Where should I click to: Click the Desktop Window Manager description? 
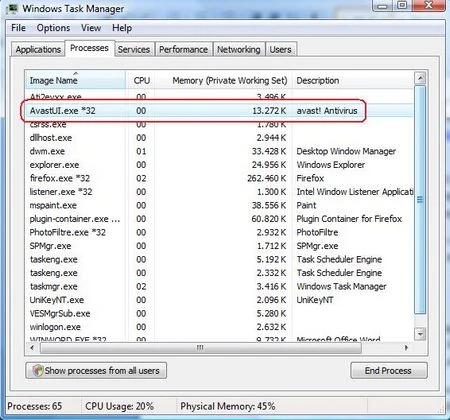click(346, 151)
